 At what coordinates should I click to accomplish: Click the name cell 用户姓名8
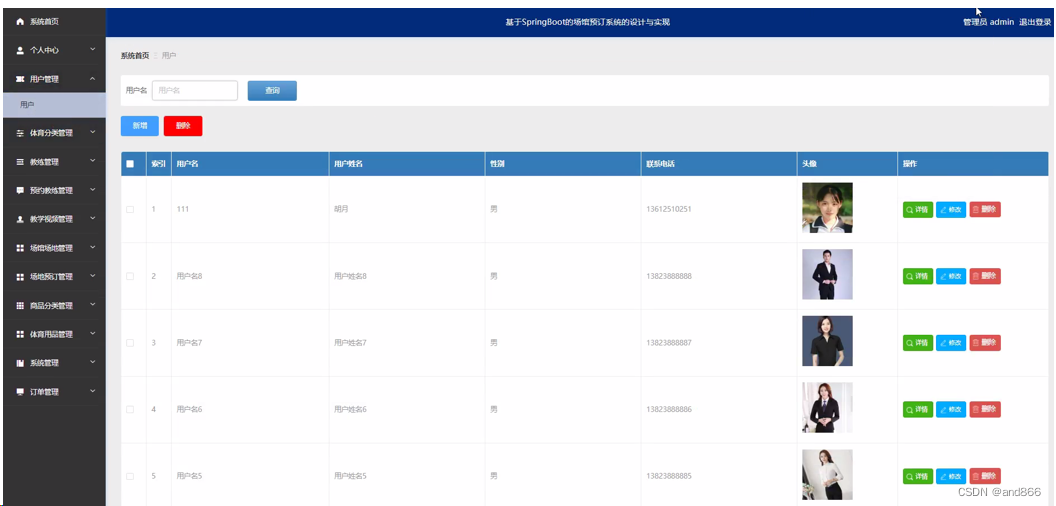coord(350,276)
